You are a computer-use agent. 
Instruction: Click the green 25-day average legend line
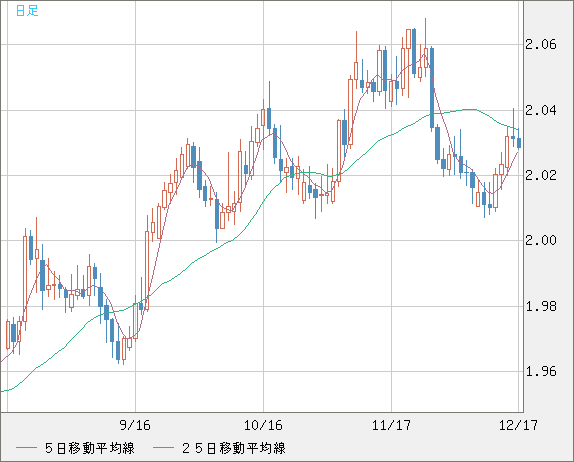[163, 448]
